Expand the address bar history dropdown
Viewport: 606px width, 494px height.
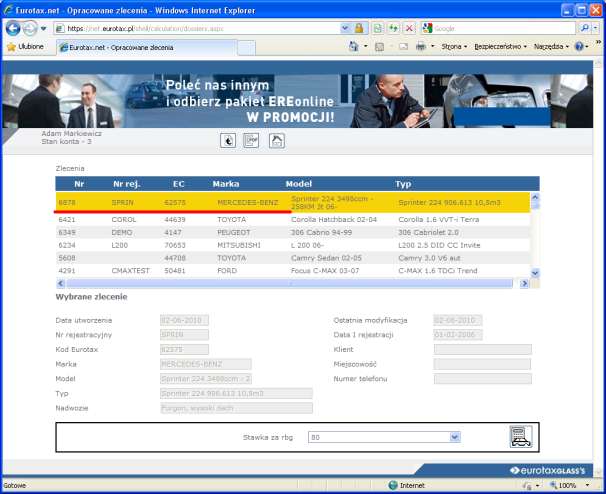click(x=345, y=28)
